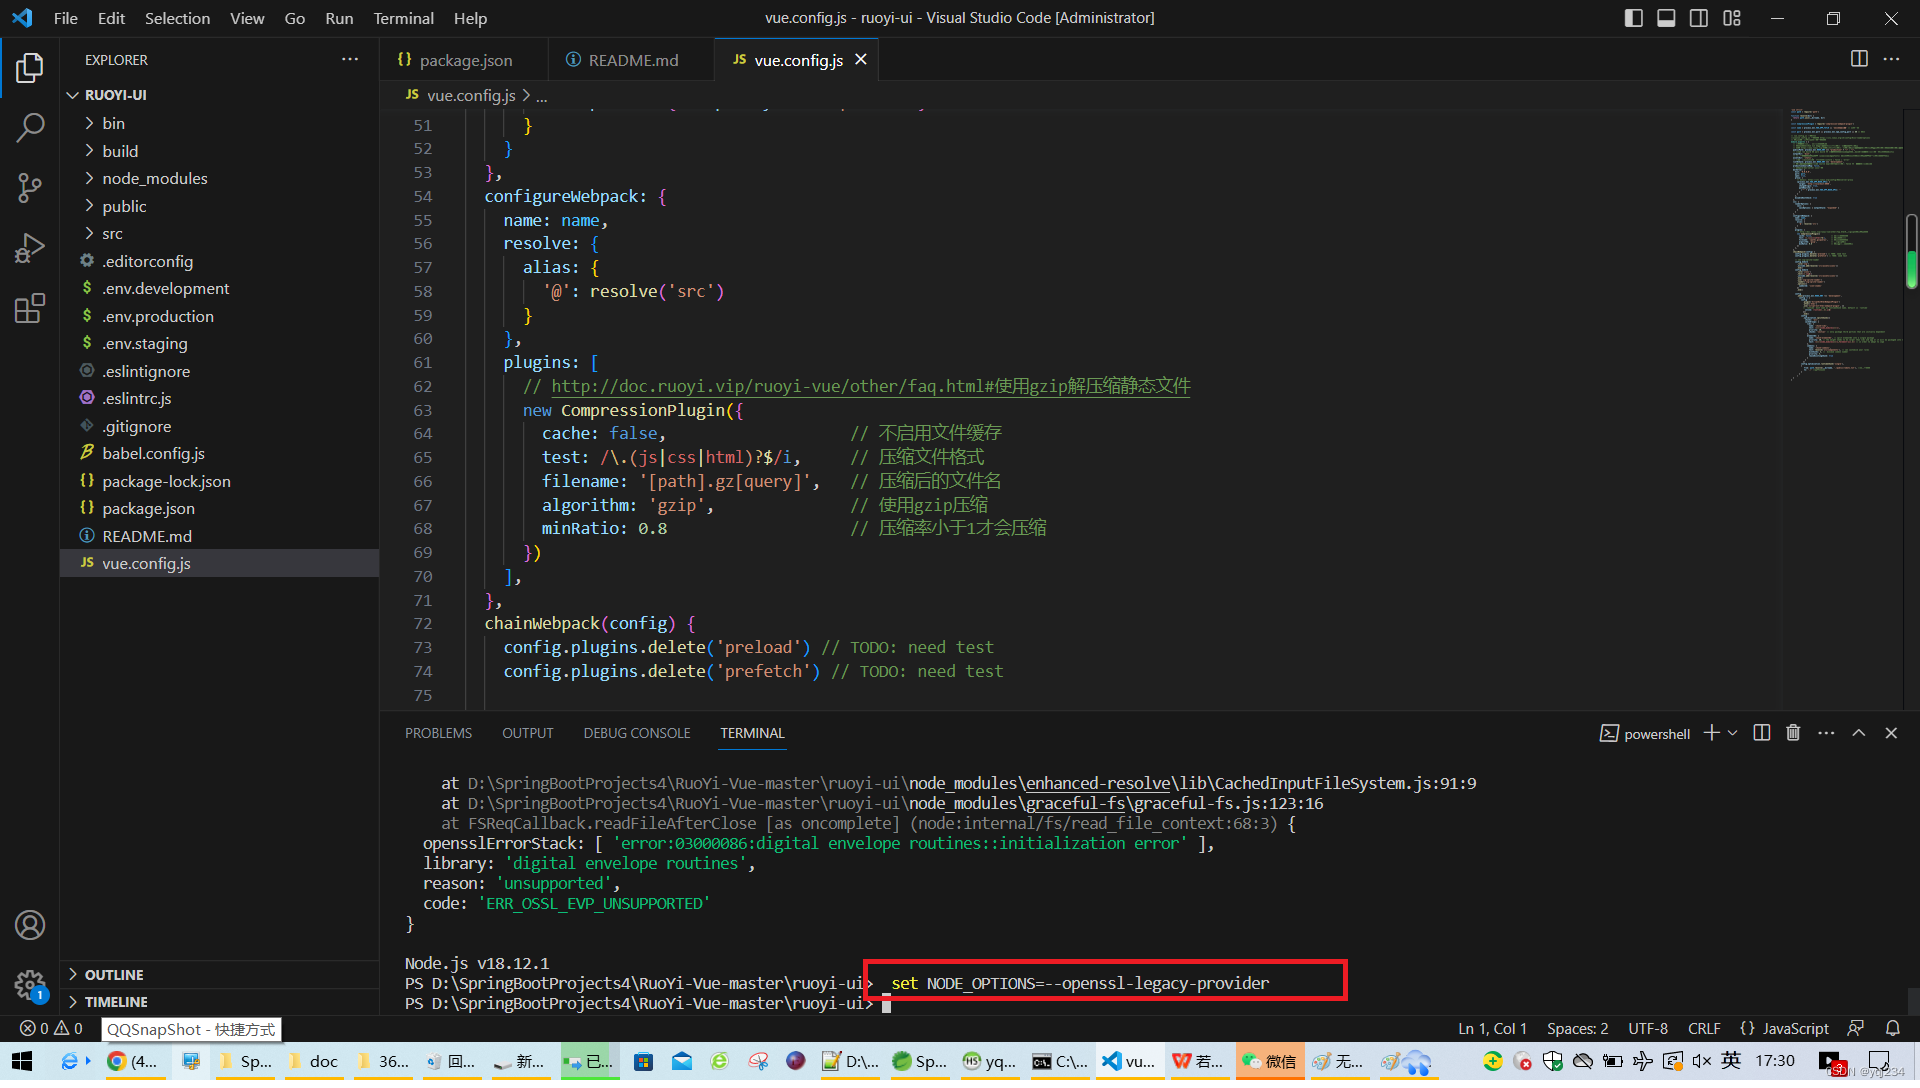Open terminal panel more actions ellipsis
This screenshot has height=1088, width=1920.
(x=1826, y=733)
